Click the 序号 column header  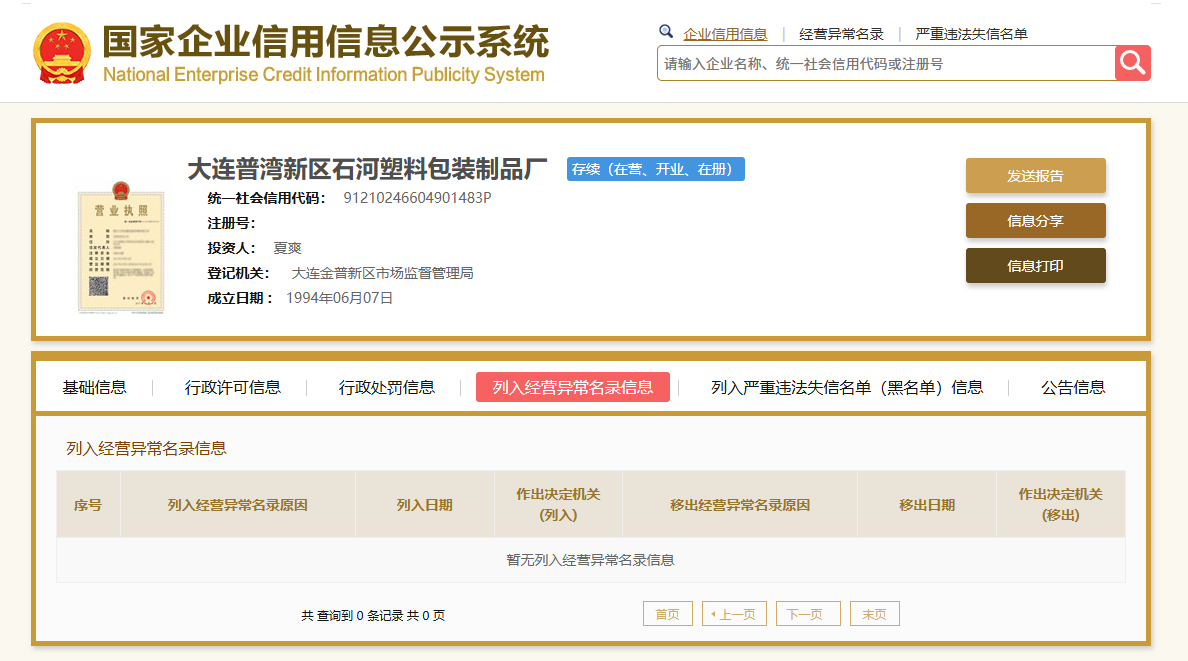[88, 505]
